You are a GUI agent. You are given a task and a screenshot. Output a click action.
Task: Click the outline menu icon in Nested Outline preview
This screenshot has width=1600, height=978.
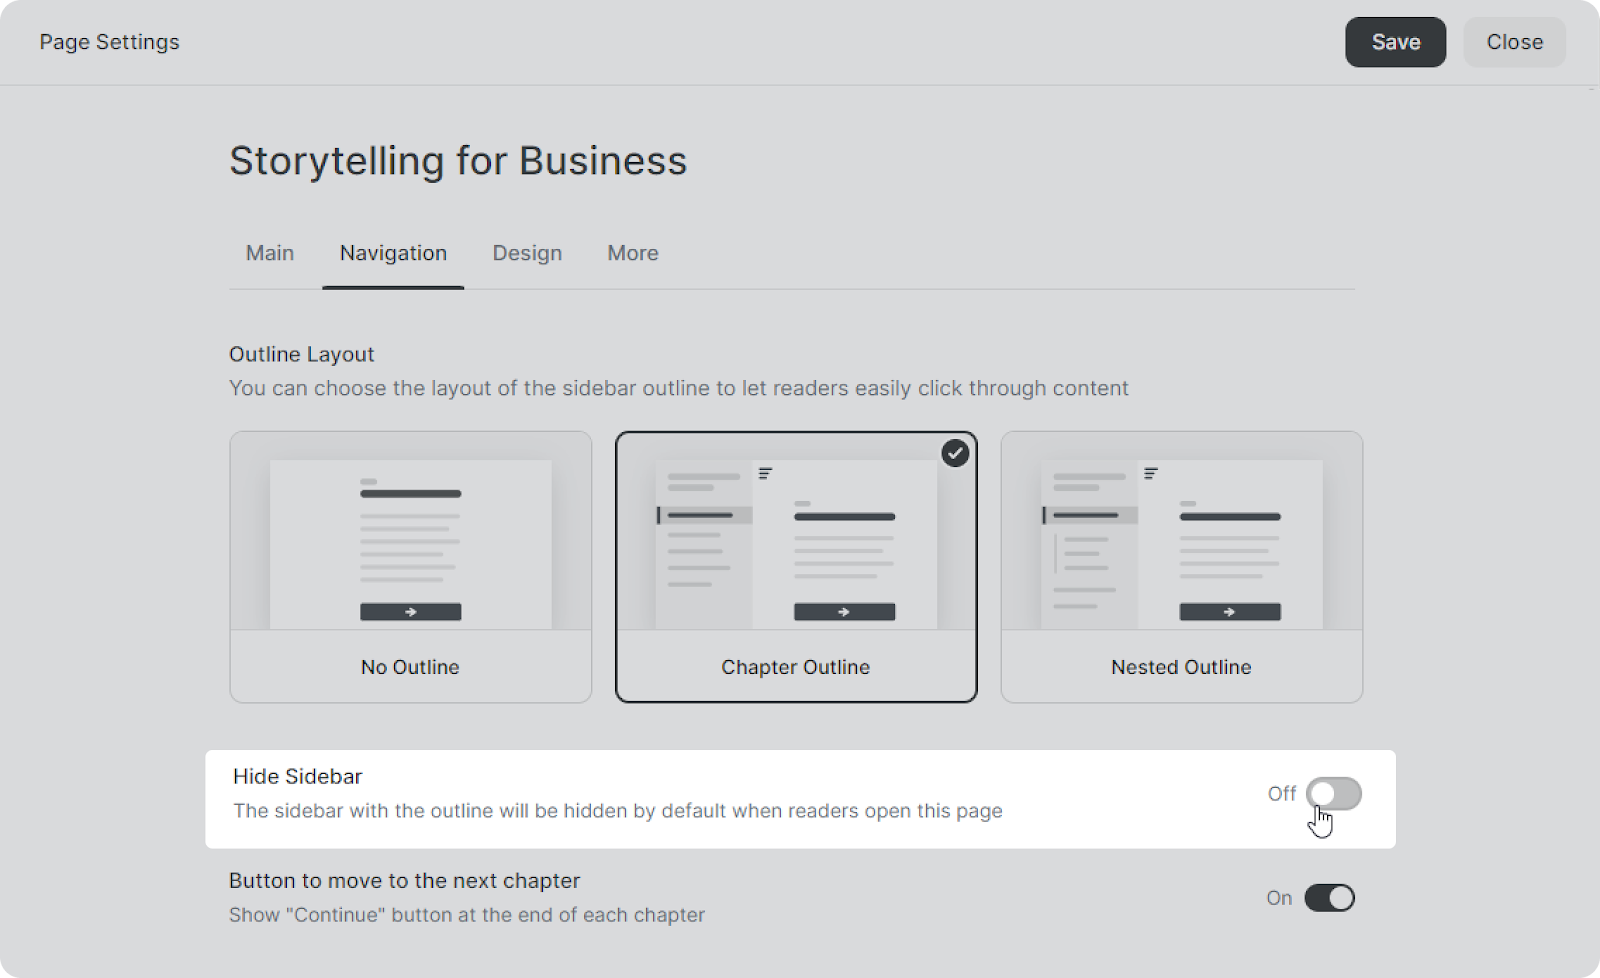tap(1151, 473)
